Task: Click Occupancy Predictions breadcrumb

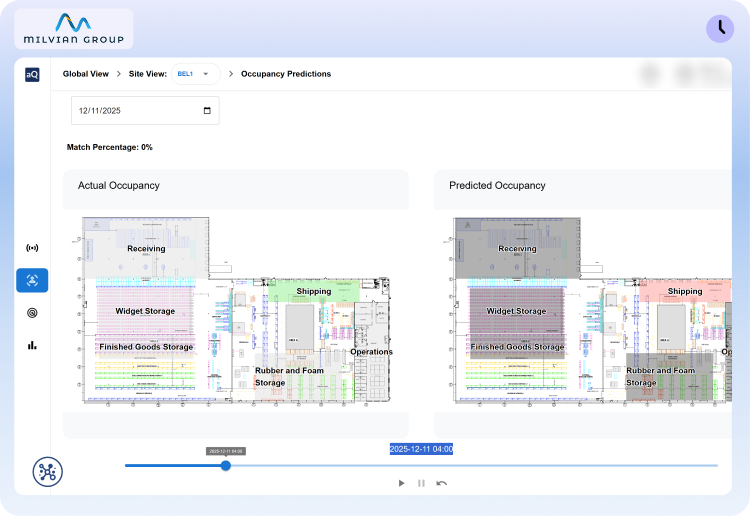Action: pyautogui.click(x=286, y=74)
